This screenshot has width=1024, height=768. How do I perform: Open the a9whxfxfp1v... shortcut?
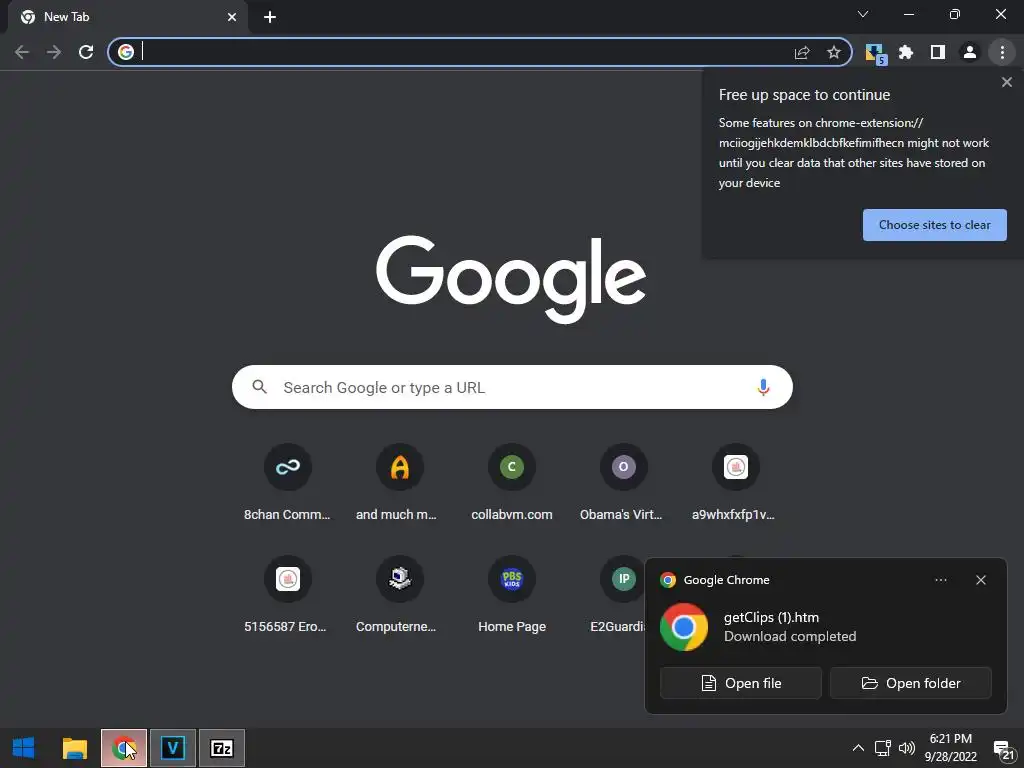(x=735, y=484)
